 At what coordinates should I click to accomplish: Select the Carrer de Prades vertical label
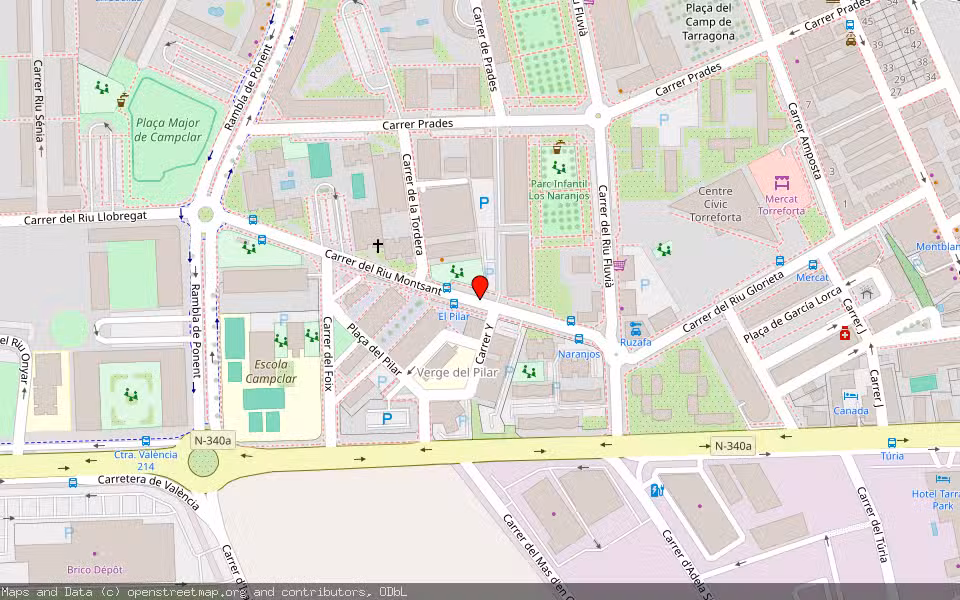486,49
